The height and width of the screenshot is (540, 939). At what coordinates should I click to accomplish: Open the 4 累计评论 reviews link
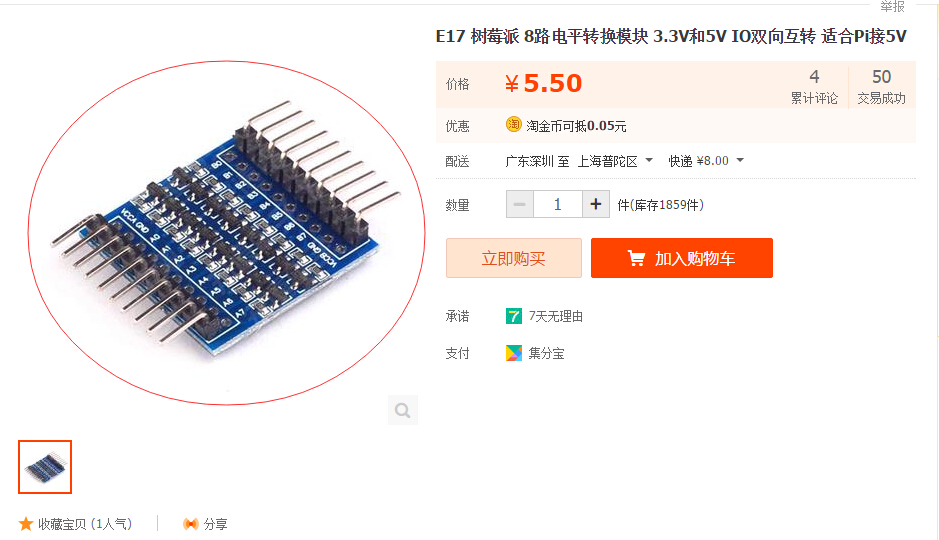click(x=814, y=87)
